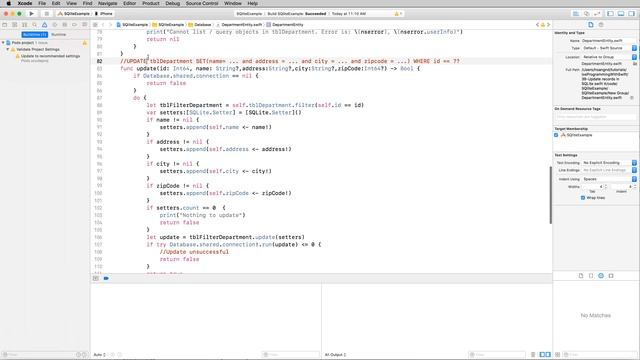Open Location Relative to Group dropdown
This screenshot has height=360, width=640.
pyautogui.click(x=609, y=57)
